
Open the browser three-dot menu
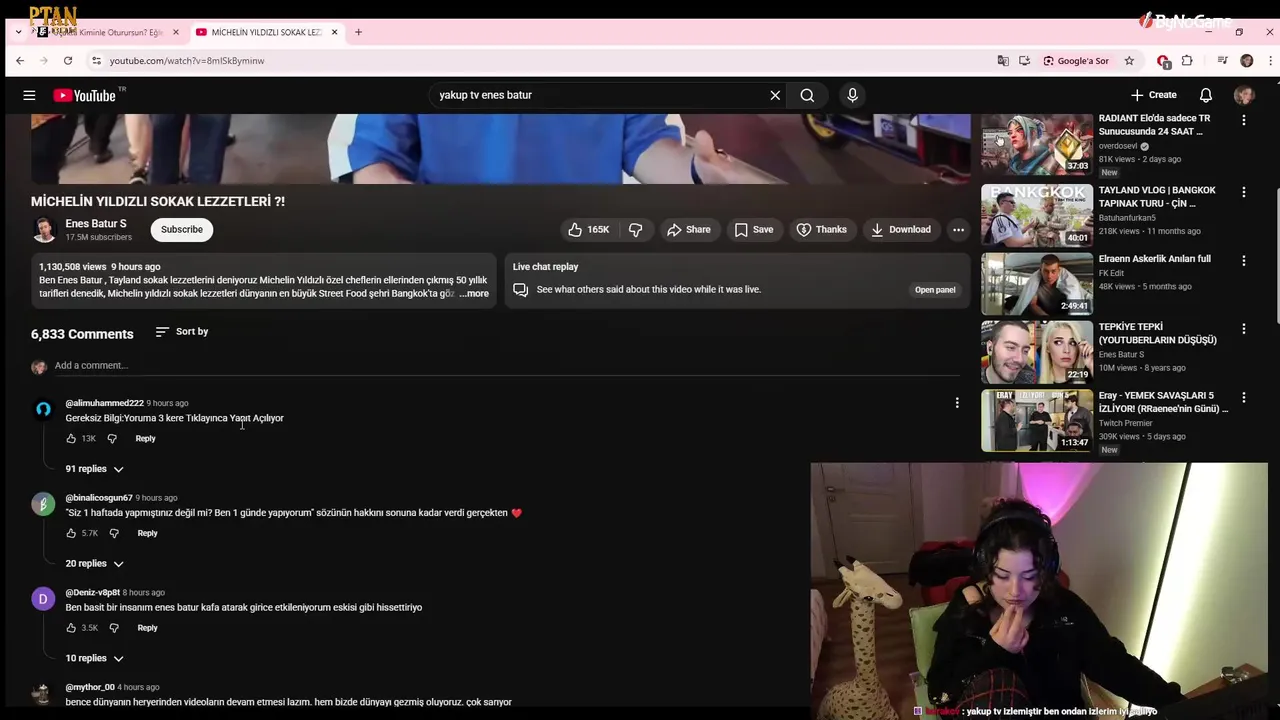tap(1268, 61)
